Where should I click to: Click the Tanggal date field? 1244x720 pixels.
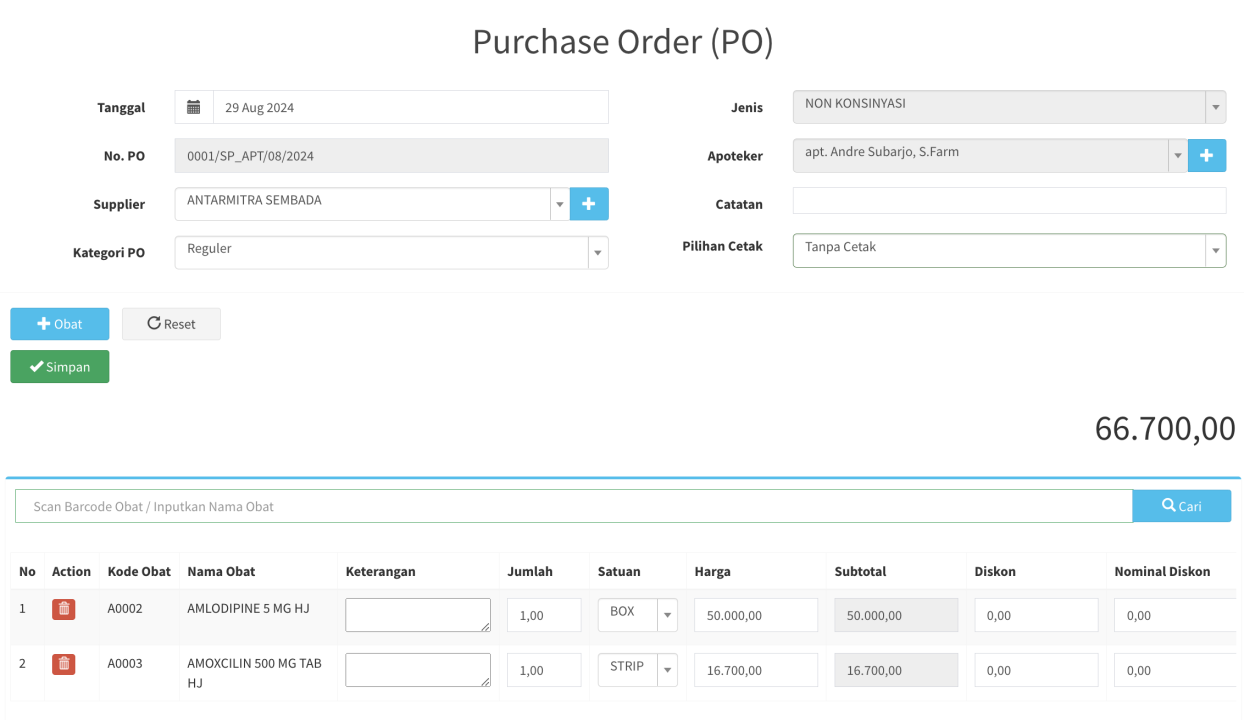[x=410, y=107]
